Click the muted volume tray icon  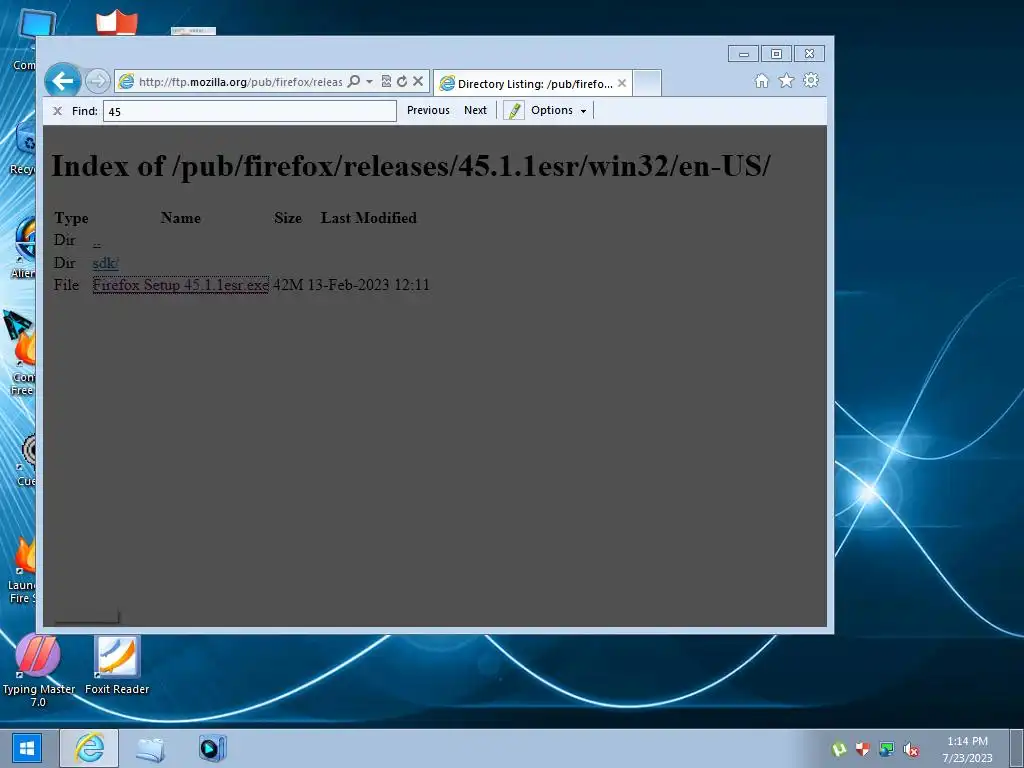click(x=910, y=750)
